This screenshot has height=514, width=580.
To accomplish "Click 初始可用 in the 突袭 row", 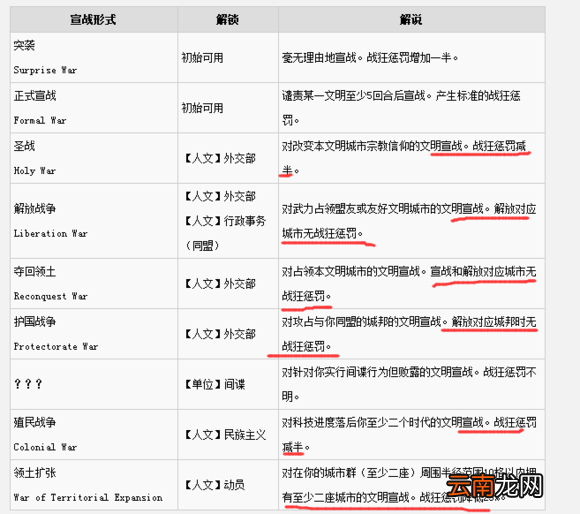I will click(202, 58).
